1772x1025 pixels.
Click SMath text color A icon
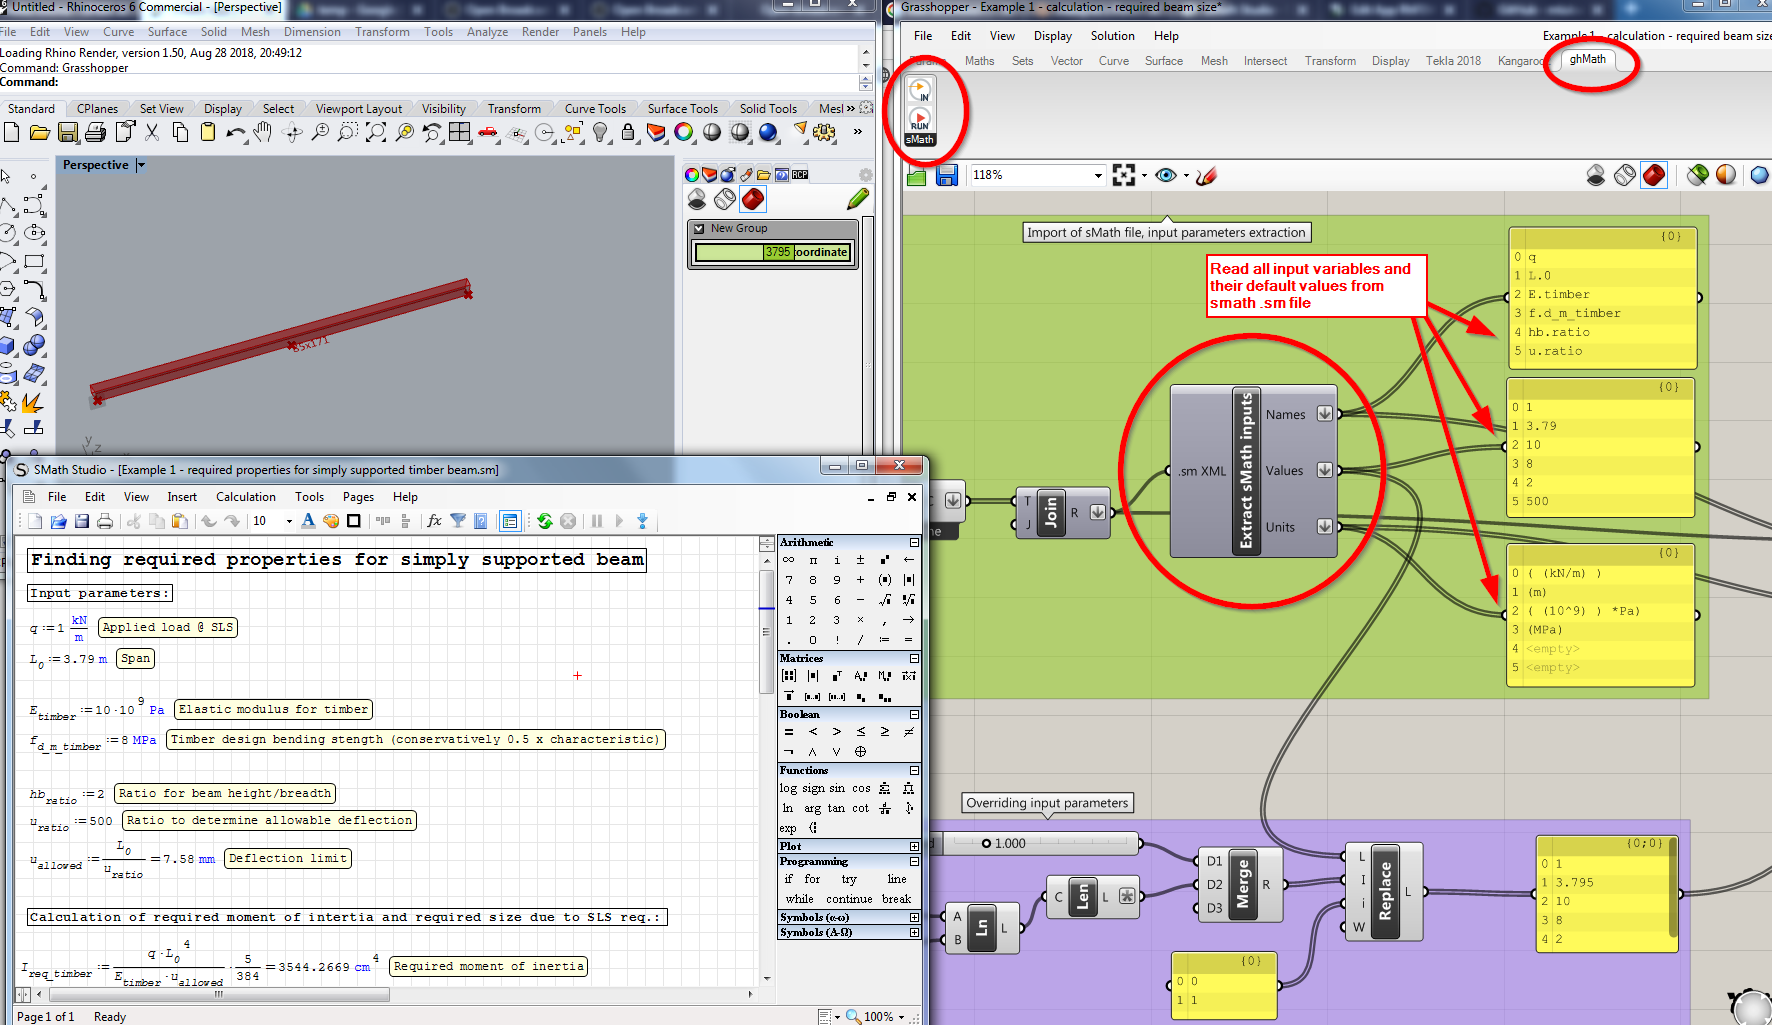[308, 521]
